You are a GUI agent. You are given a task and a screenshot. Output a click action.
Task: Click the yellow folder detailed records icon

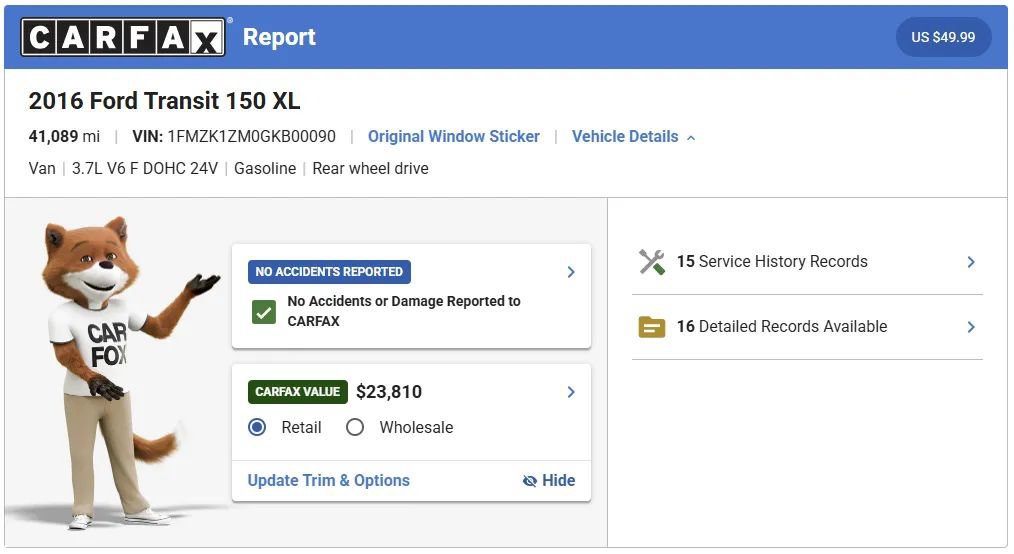pyautogui.click(x=651, y=327)
